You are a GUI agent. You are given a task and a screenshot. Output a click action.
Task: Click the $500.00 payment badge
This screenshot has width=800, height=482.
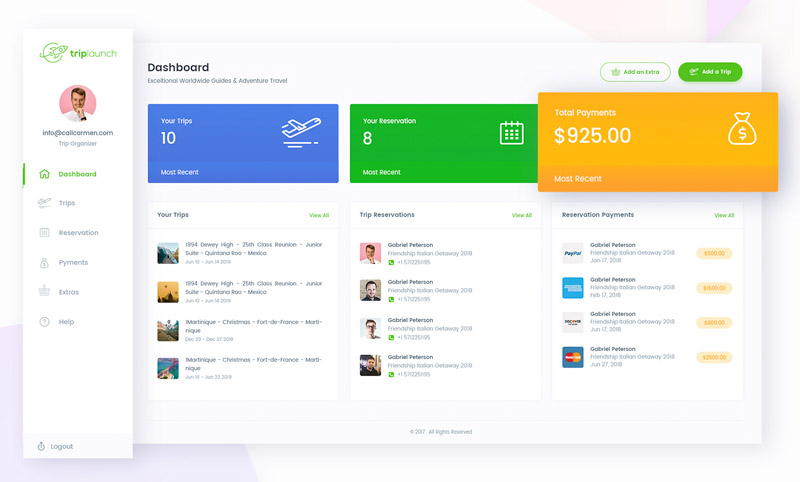714,253
